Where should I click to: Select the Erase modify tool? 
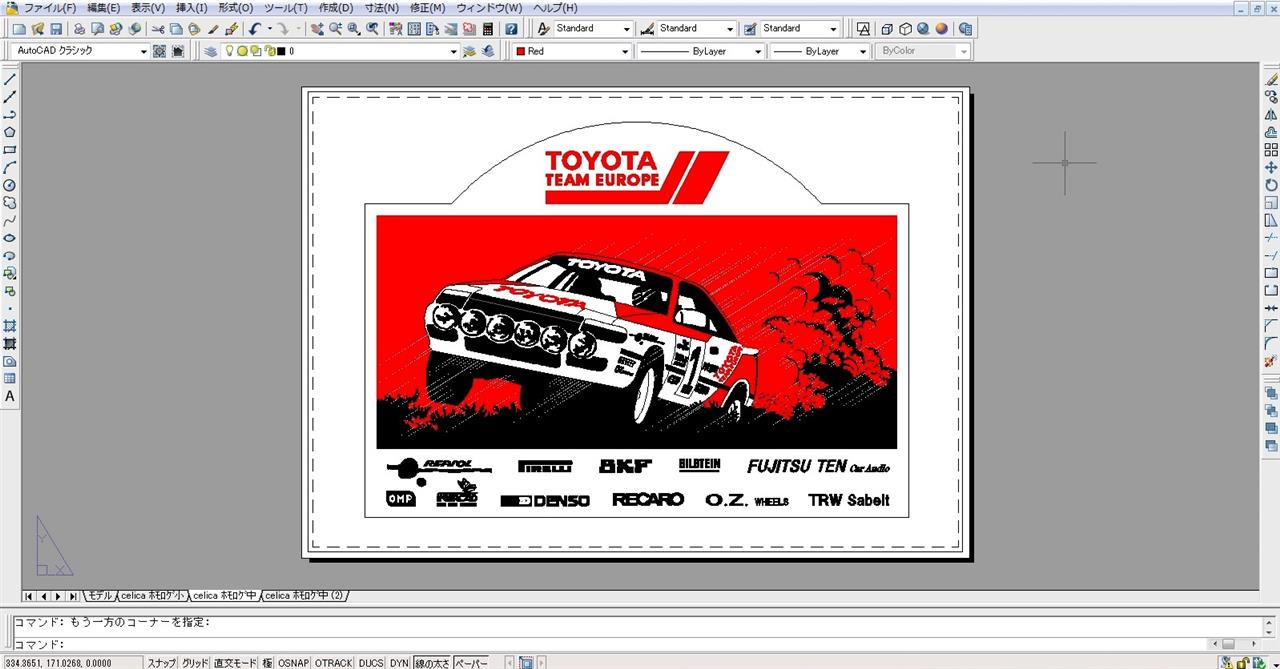[x=1271, y=79]
